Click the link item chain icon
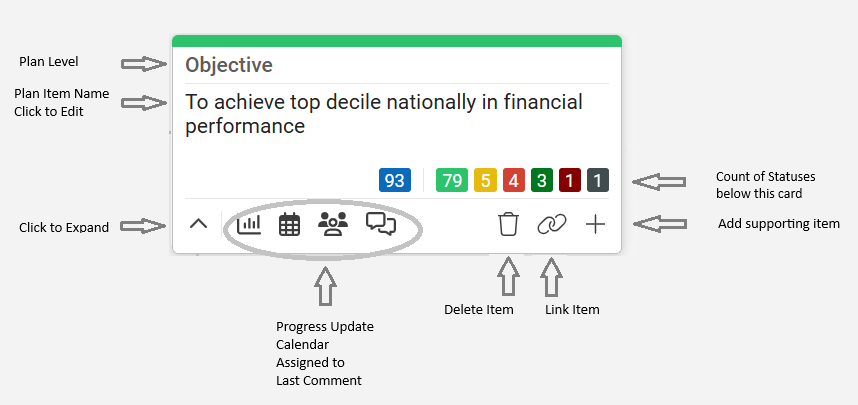 [552, 224]
